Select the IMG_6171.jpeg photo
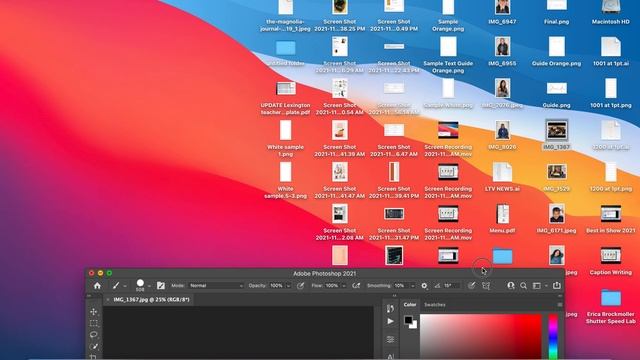 click(556, 218)
